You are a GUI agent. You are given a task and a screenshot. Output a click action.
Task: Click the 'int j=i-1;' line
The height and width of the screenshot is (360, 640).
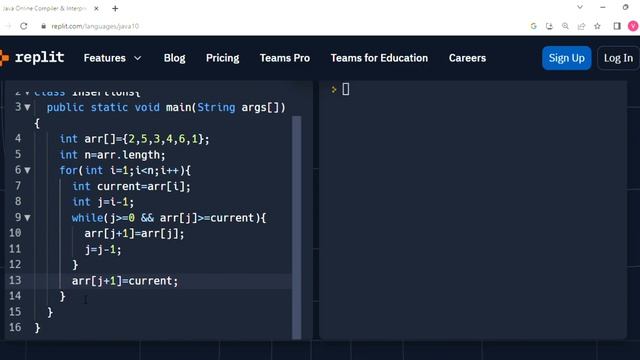(103, 202)
